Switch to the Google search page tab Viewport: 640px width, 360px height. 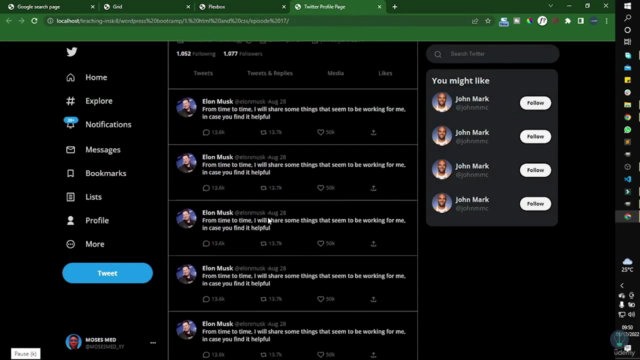[51, 7]
